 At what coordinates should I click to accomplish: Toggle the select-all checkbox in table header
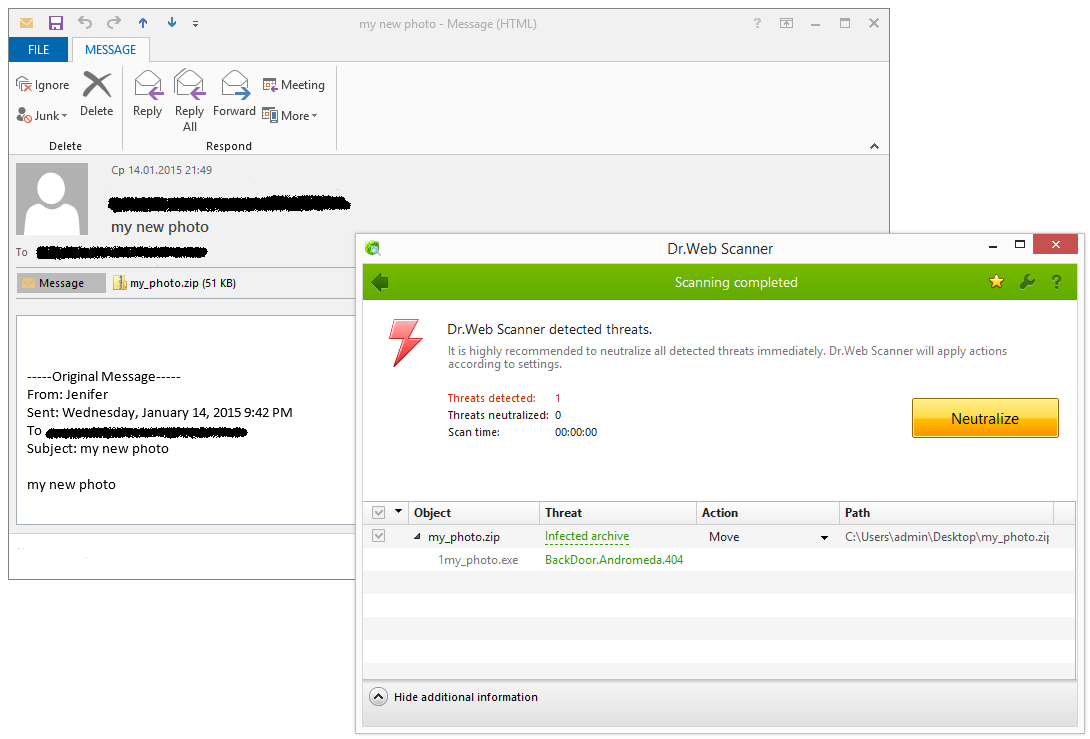point(379,512)
